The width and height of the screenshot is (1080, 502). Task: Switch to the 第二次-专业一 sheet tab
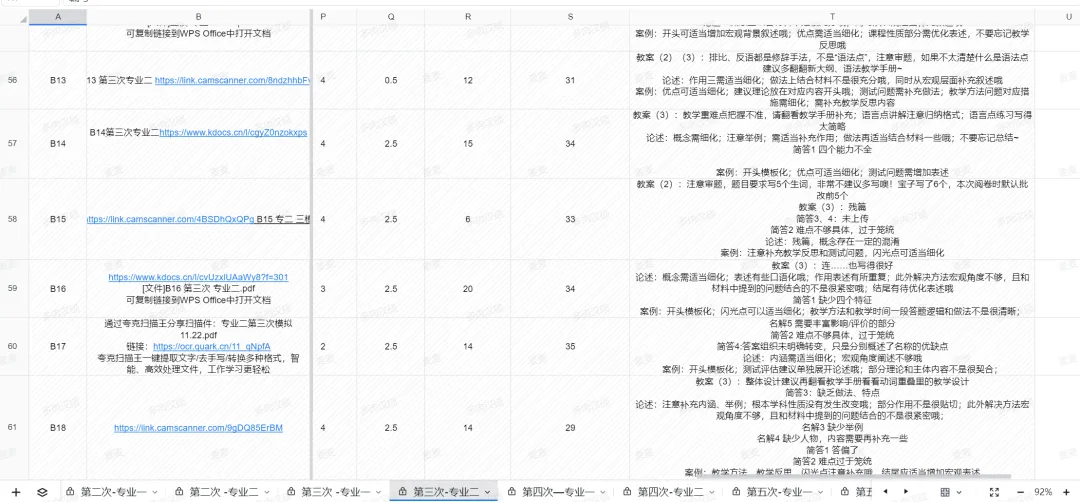click(114, 492)
